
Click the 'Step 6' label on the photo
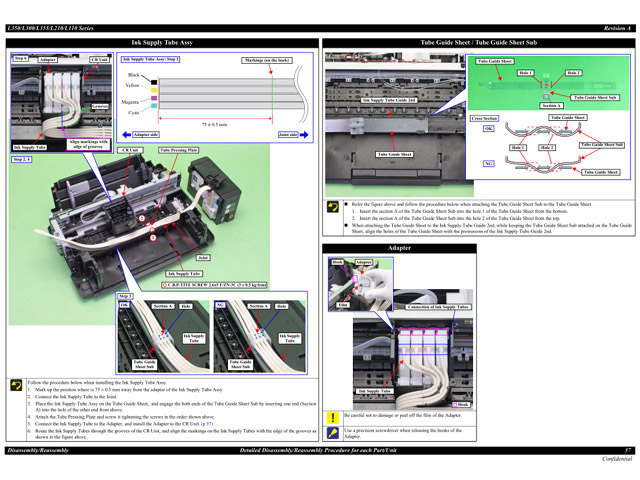pyautogui.click(x=20, y=59)
